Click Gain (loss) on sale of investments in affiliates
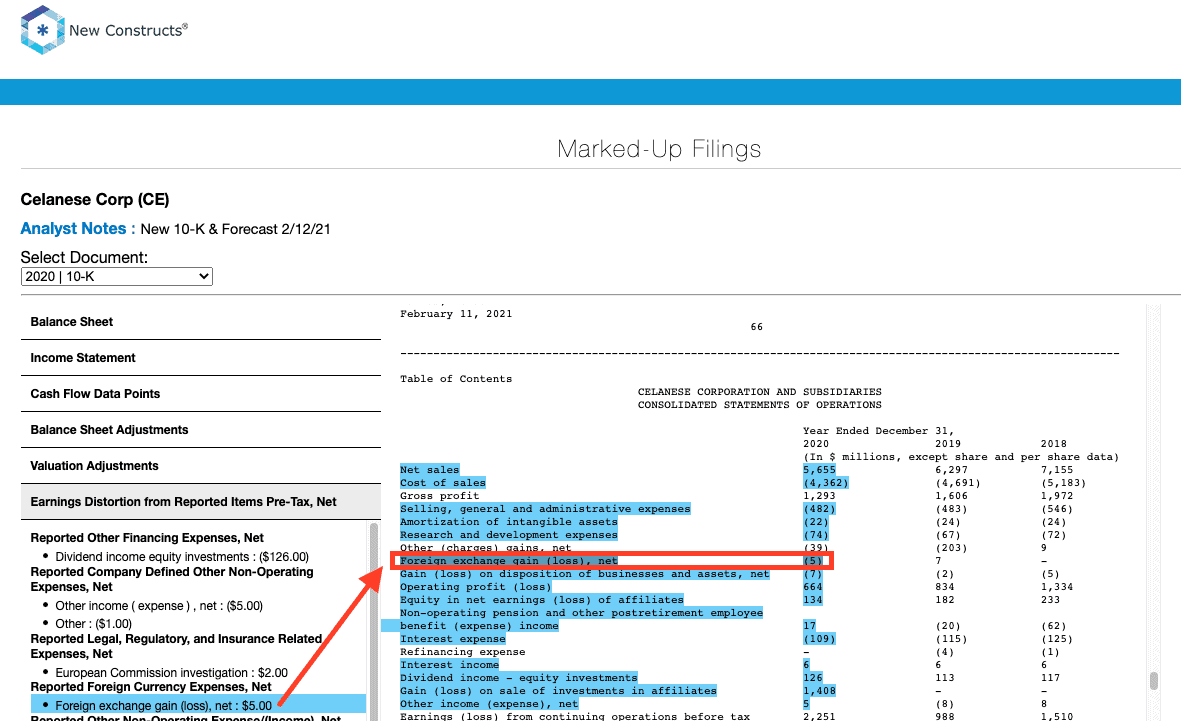Viewport: 1181px width, 721px height. [558, 691]
